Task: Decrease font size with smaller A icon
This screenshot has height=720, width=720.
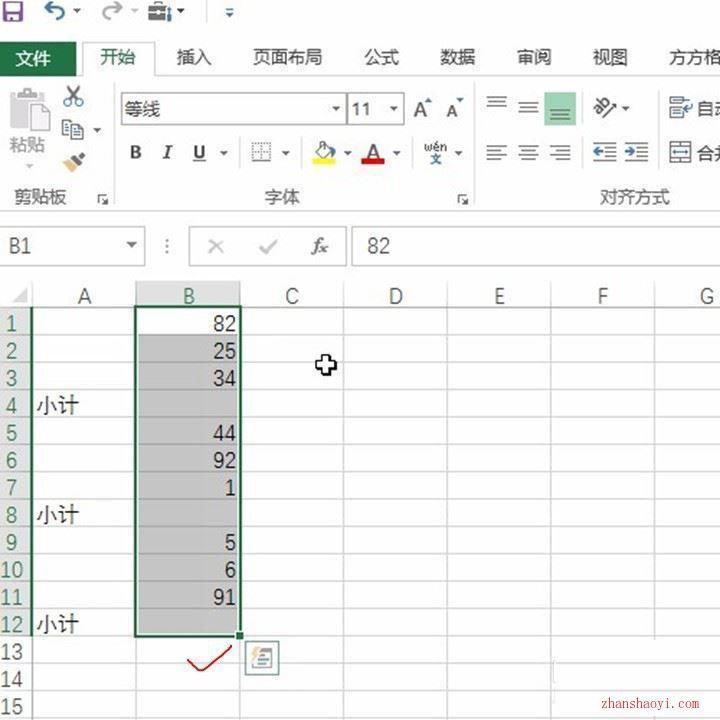Action: click(x=455, y=109)
